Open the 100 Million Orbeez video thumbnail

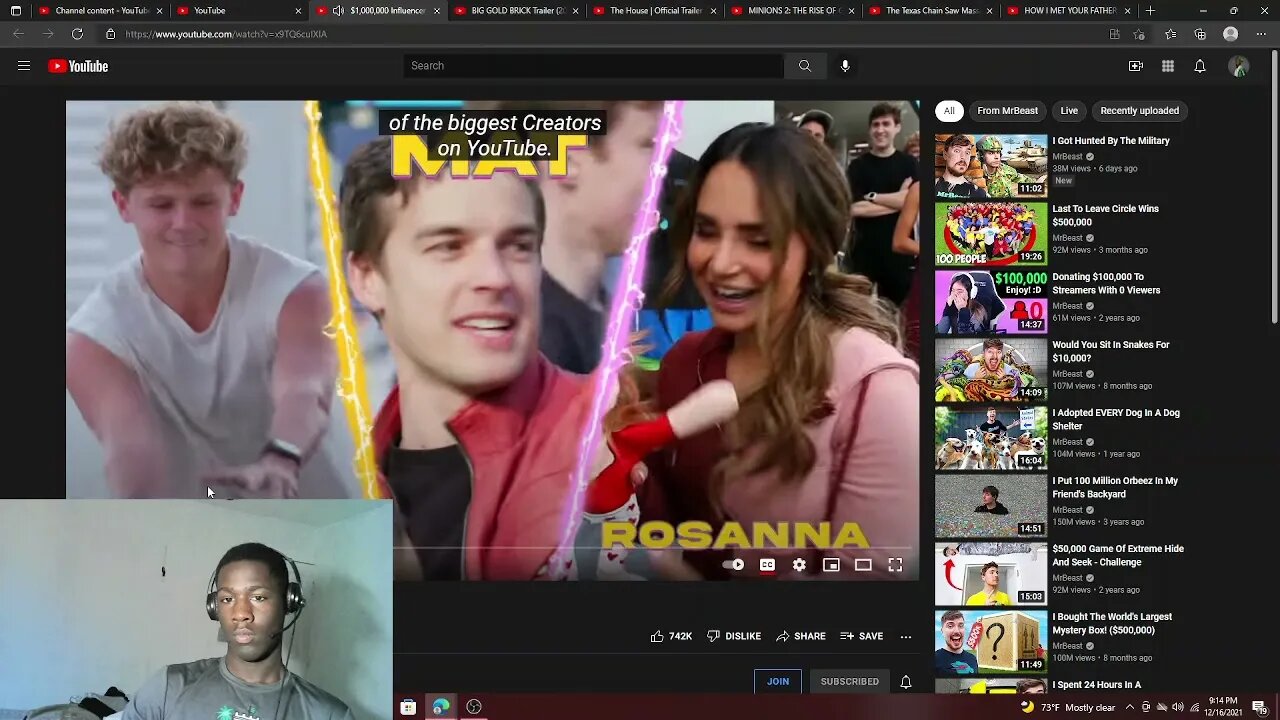pos(991,506)
